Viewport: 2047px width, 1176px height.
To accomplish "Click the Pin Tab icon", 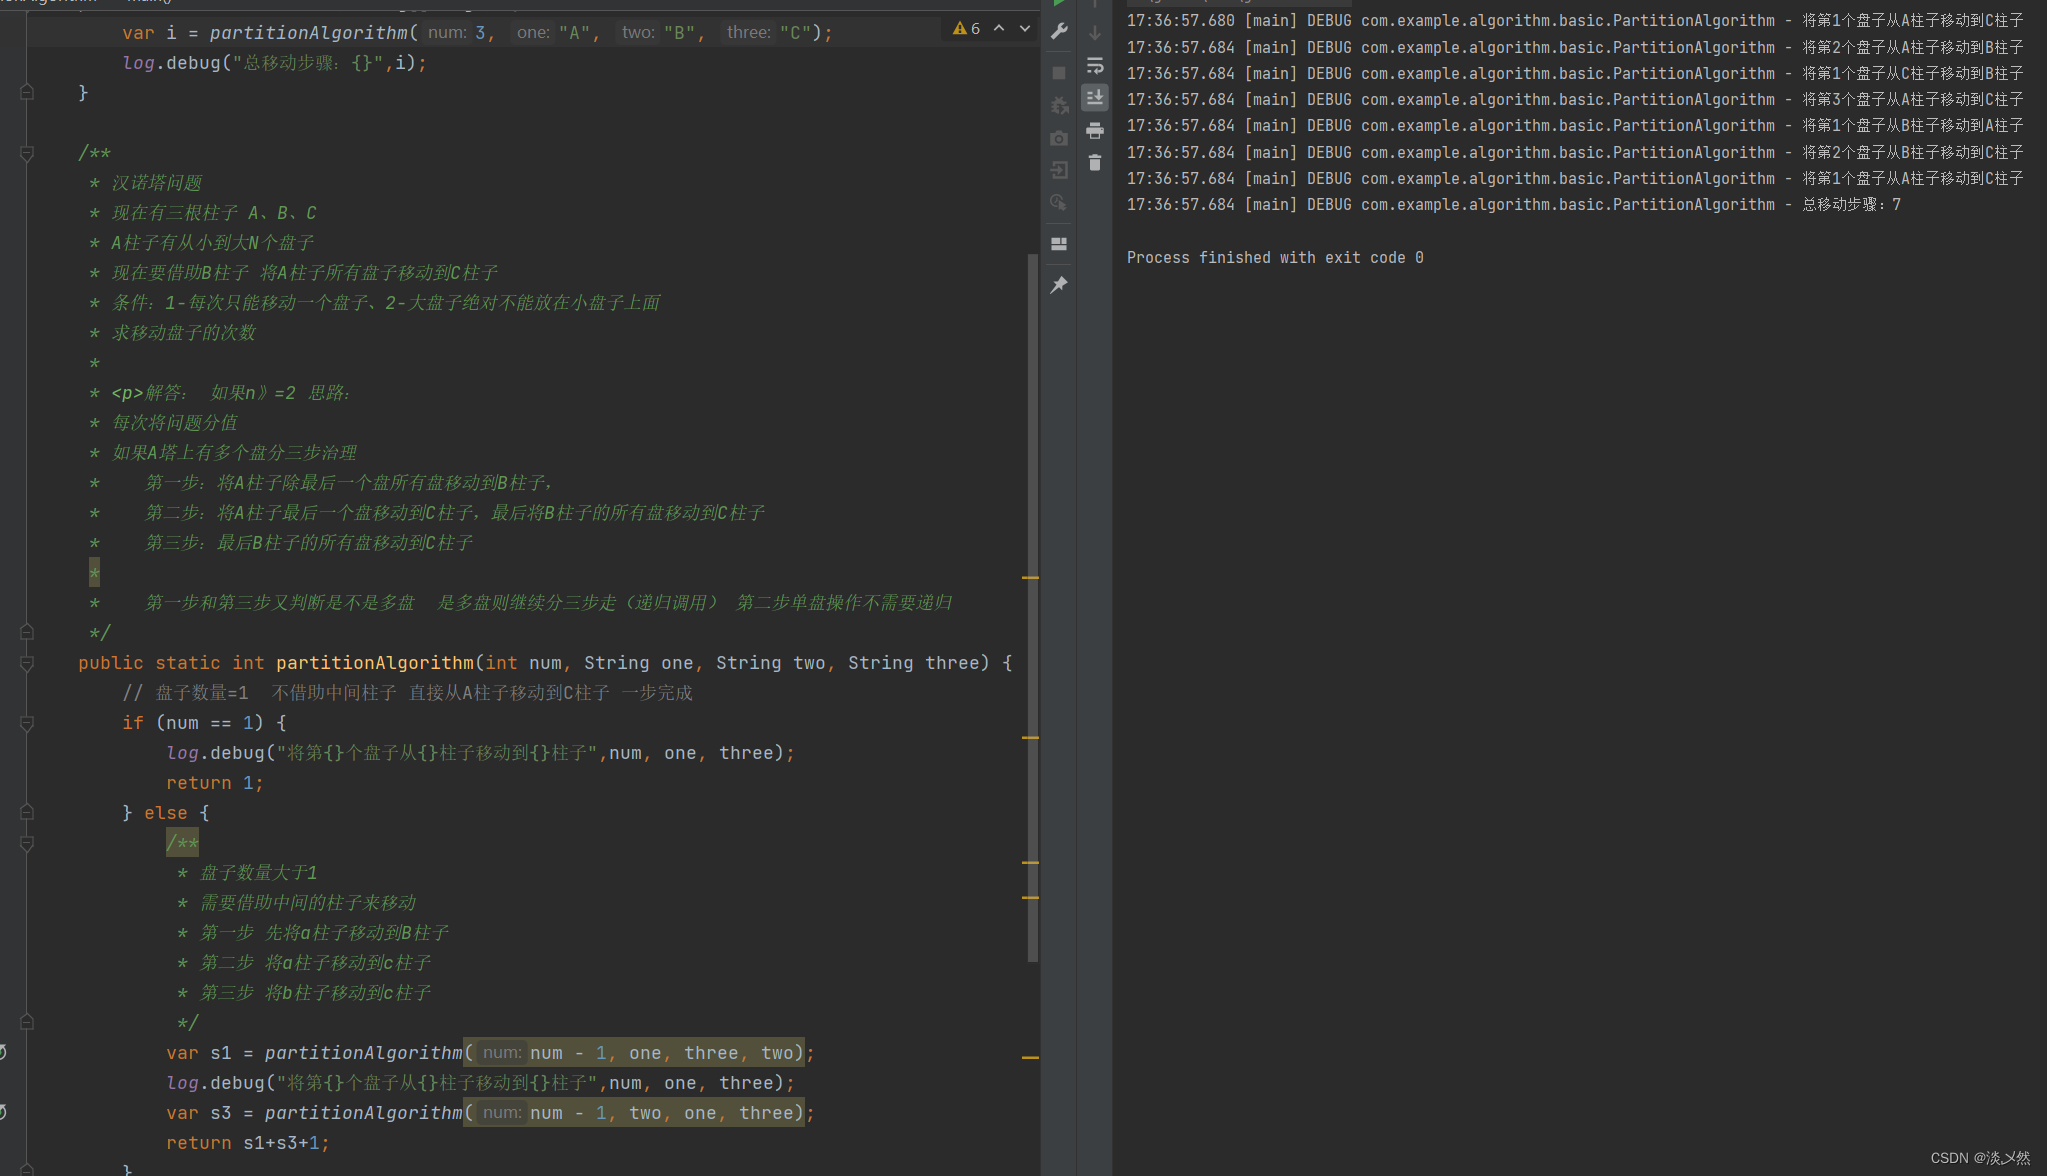I will (1059, 285).
